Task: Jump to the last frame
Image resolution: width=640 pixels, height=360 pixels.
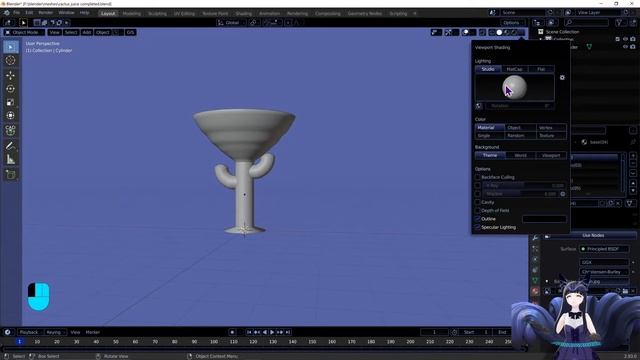Action: click(288, 332)
